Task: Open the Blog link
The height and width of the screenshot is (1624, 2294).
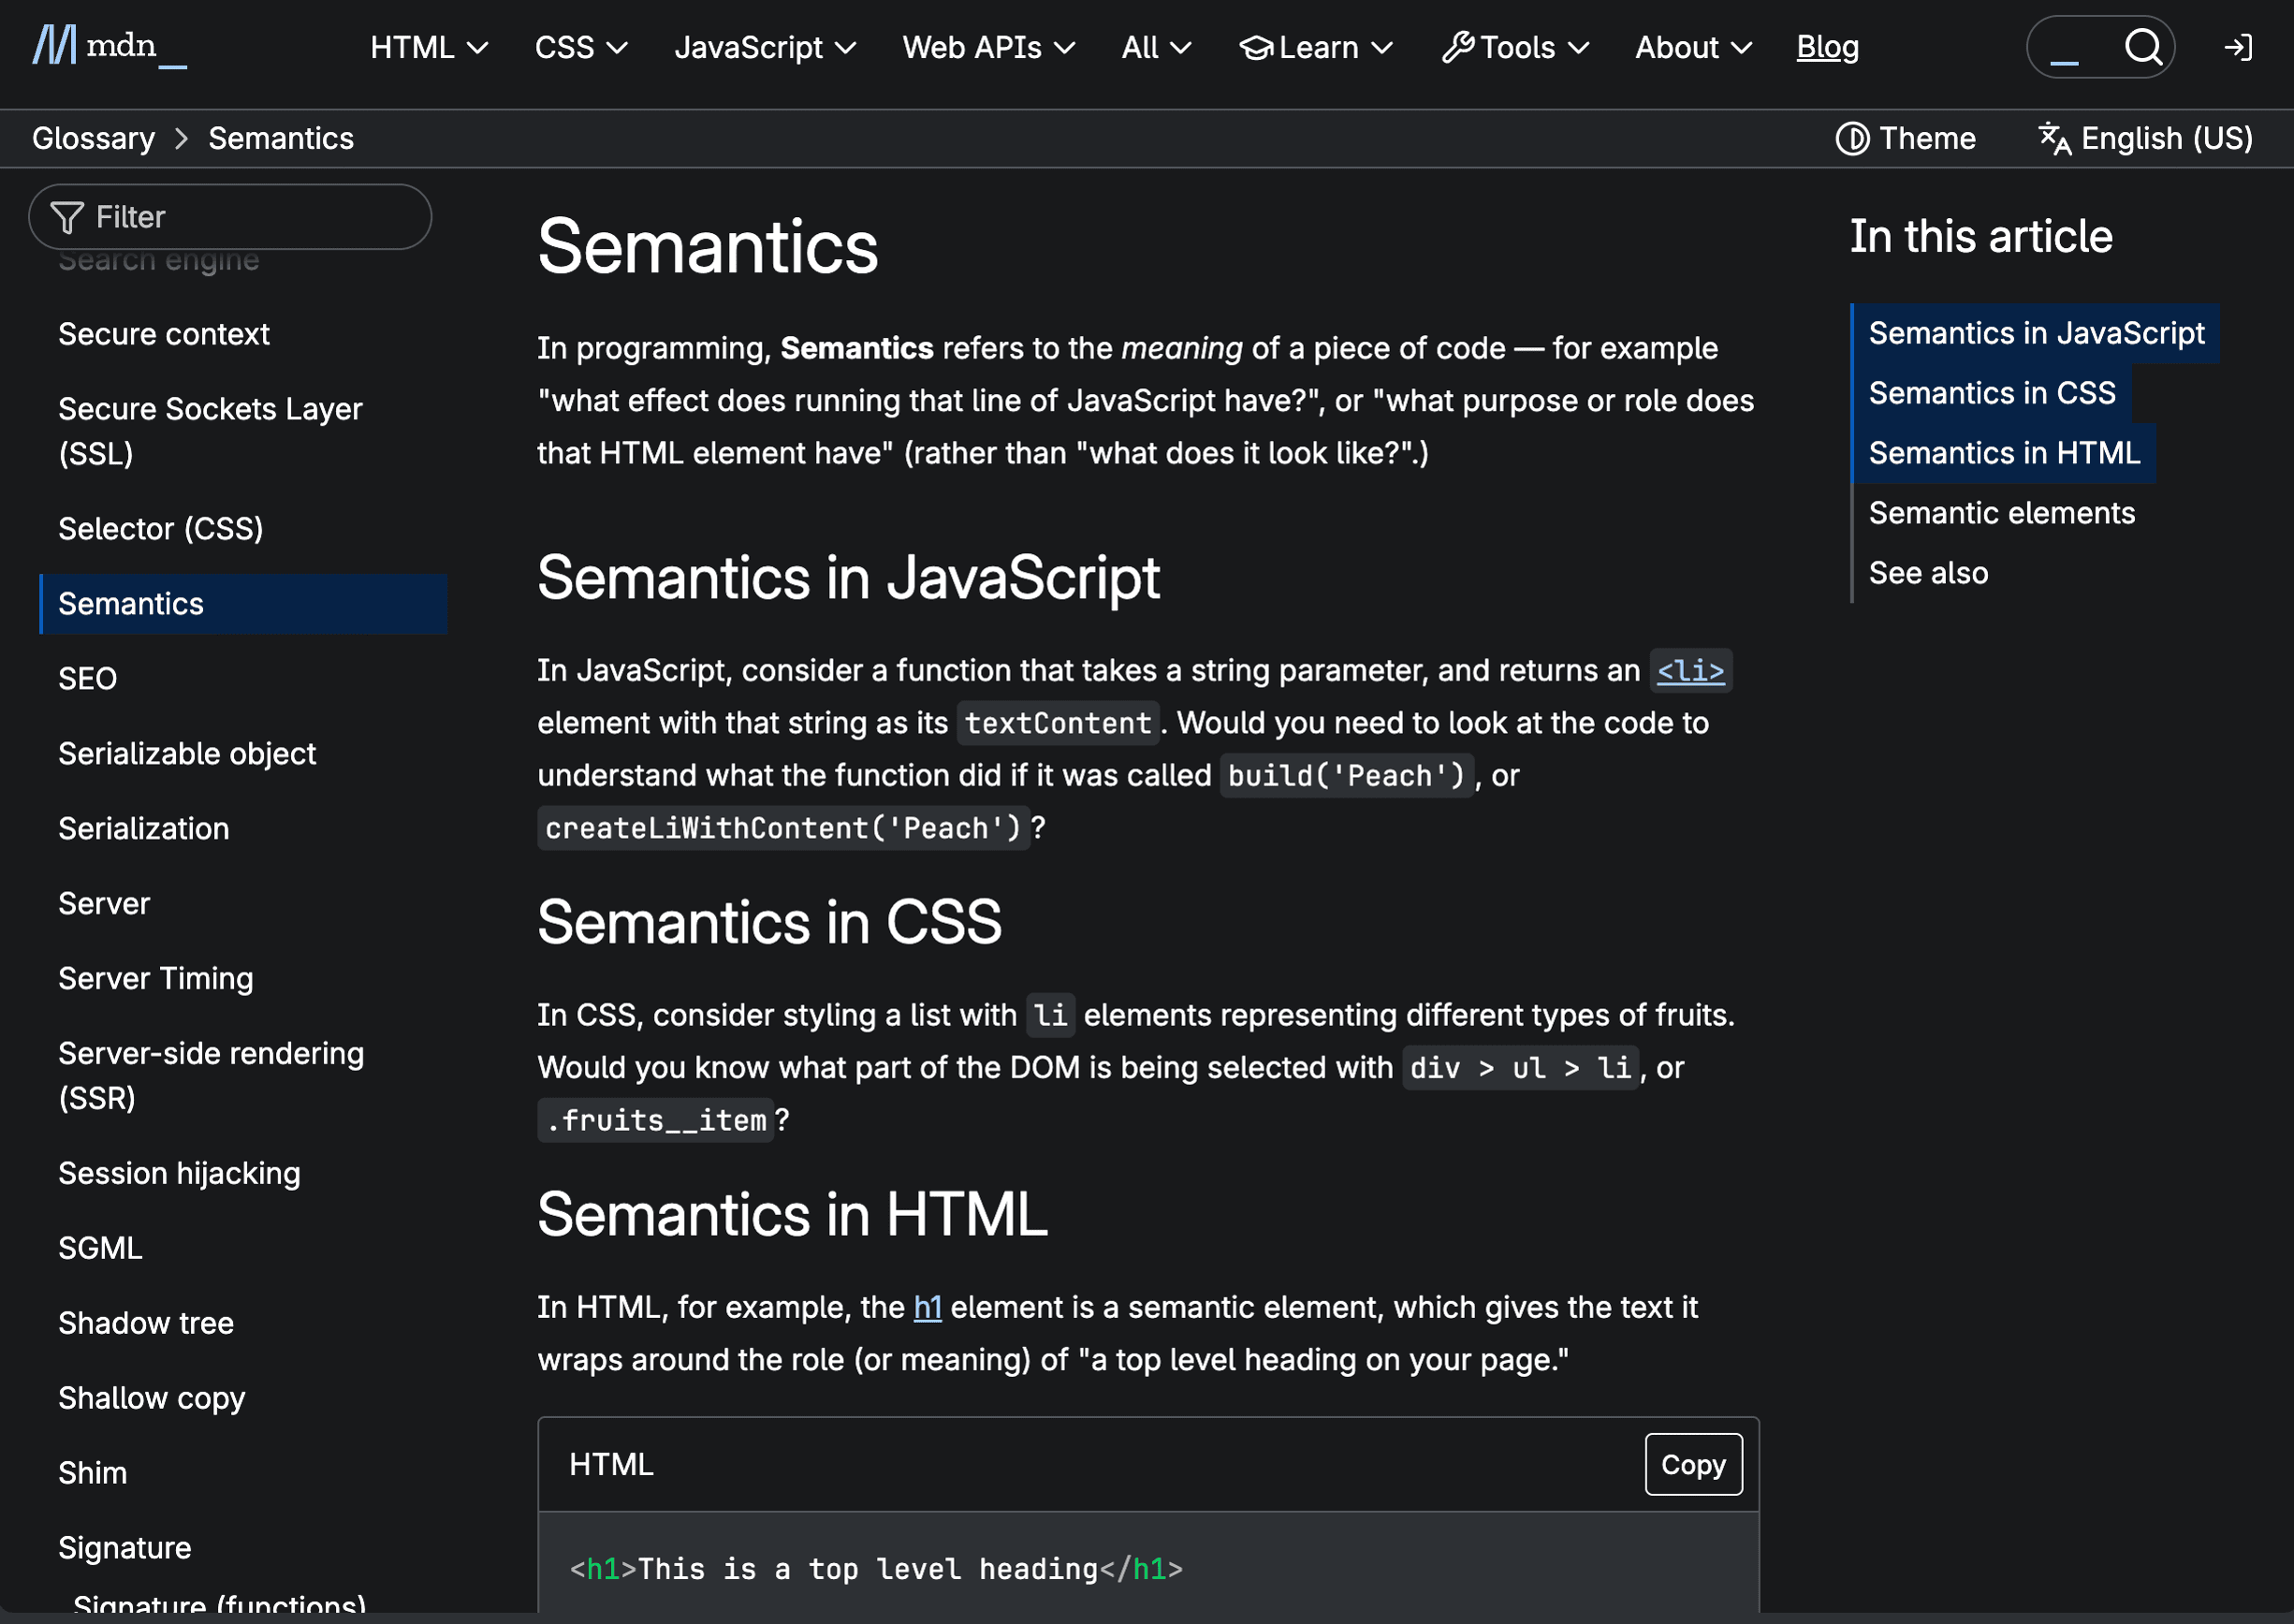Action: tap(1827, 47)
